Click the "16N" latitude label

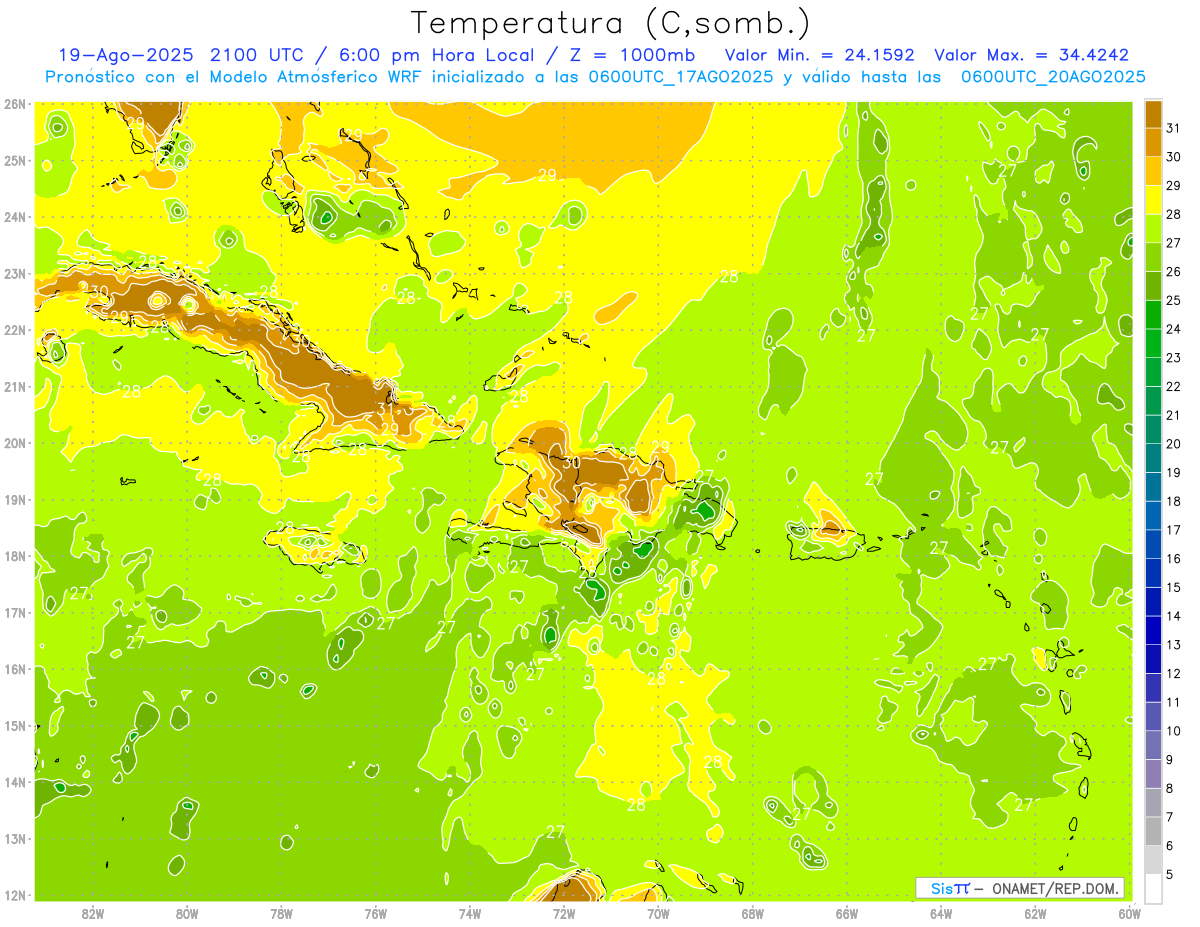point(15,669)
